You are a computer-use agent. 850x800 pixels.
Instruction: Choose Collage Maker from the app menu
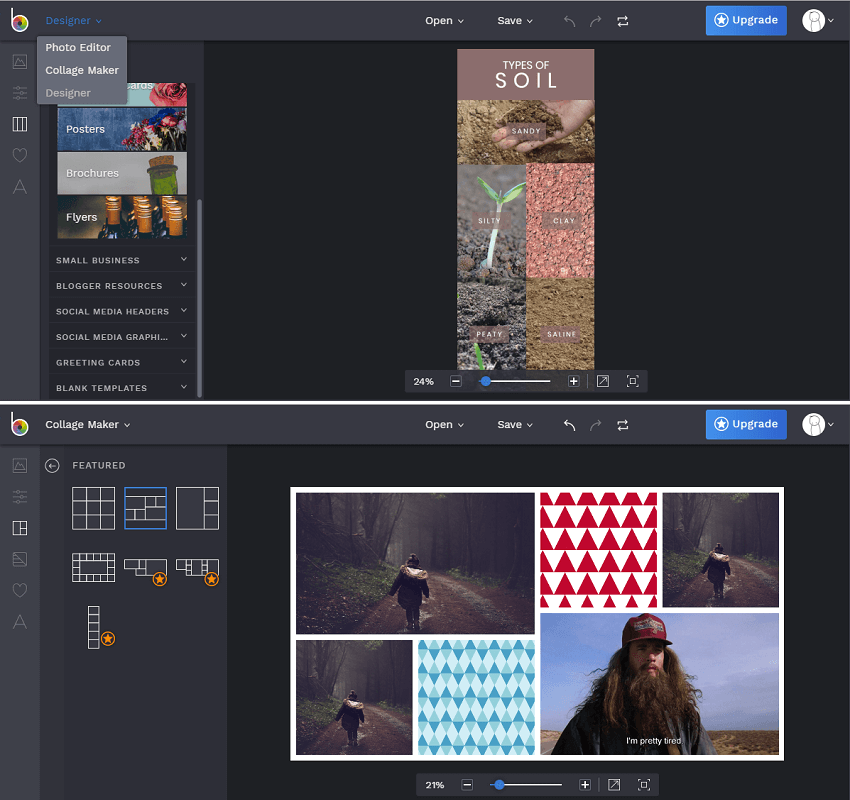(81, 70)
